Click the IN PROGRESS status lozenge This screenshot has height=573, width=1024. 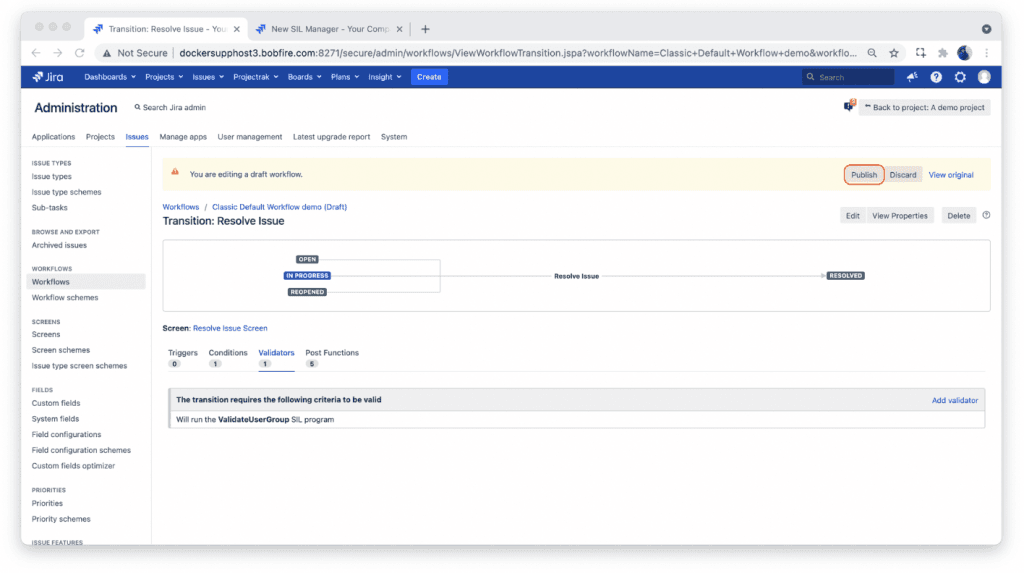pyautogui.click(x=307, y=276)
